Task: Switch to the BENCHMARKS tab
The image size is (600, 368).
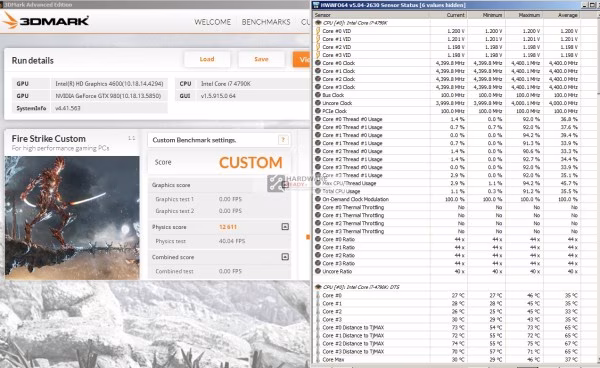Action: pos(266,22)
